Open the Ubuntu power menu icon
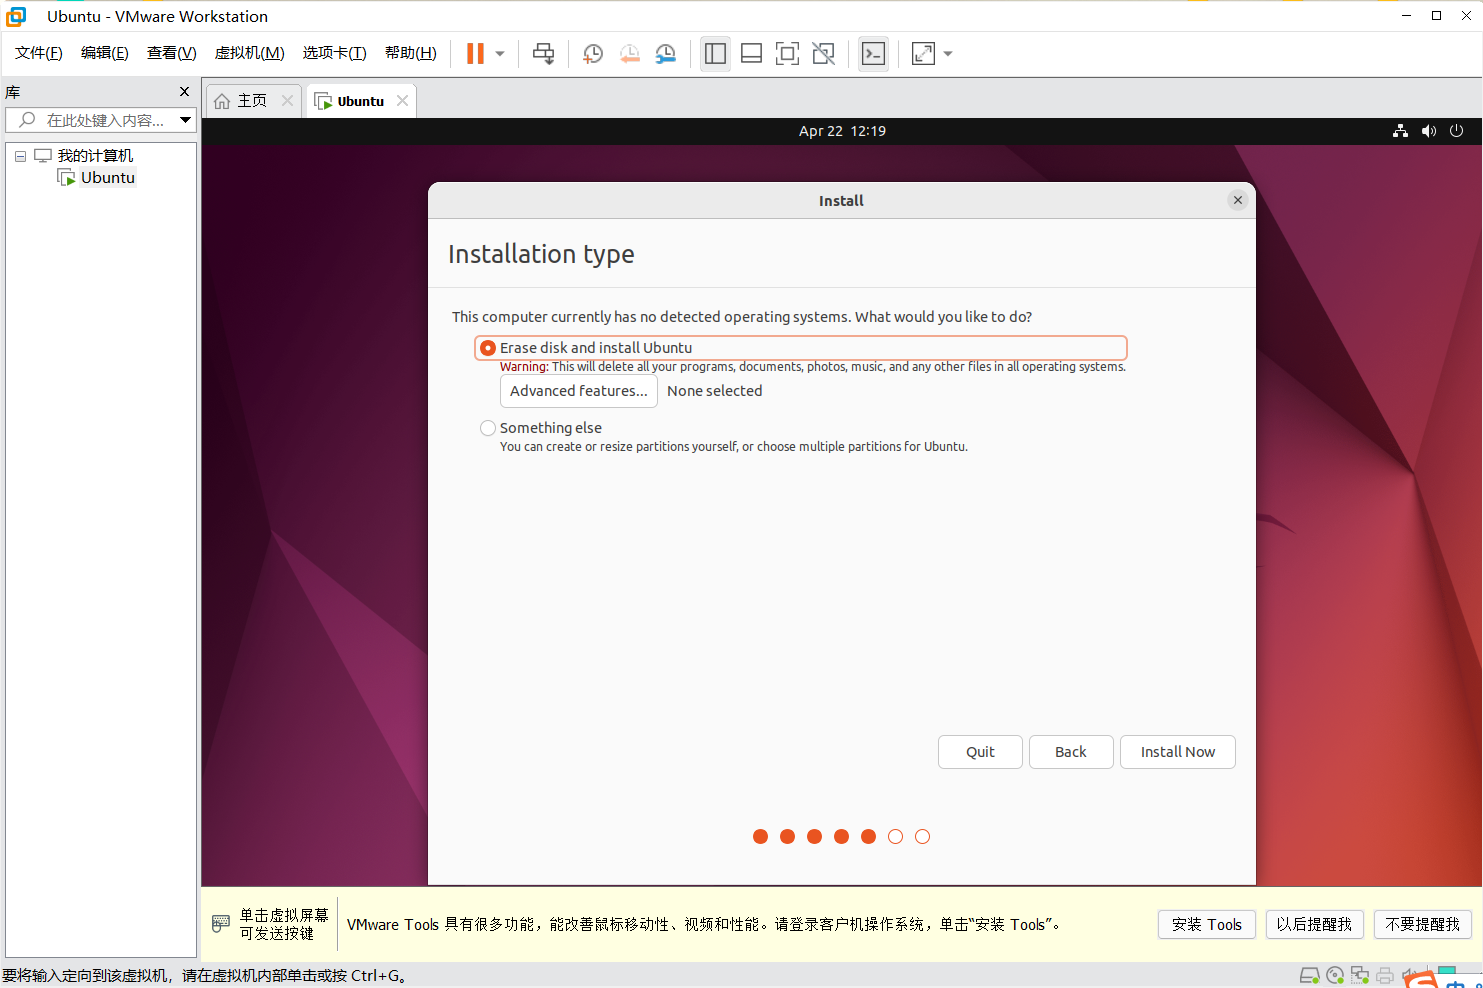This screenshot has width=1483, height=988. point(1456,131)
